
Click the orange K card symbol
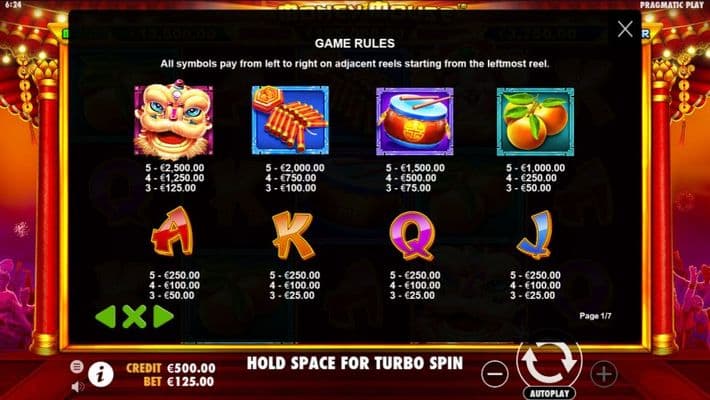coord(293,235)
